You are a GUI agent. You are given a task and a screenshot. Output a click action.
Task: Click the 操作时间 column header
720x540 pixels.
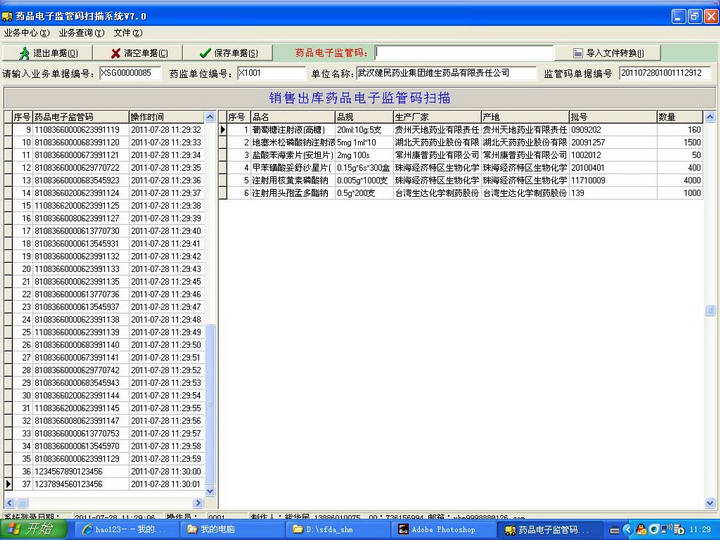pyautogui.click(x=166, y=117)
